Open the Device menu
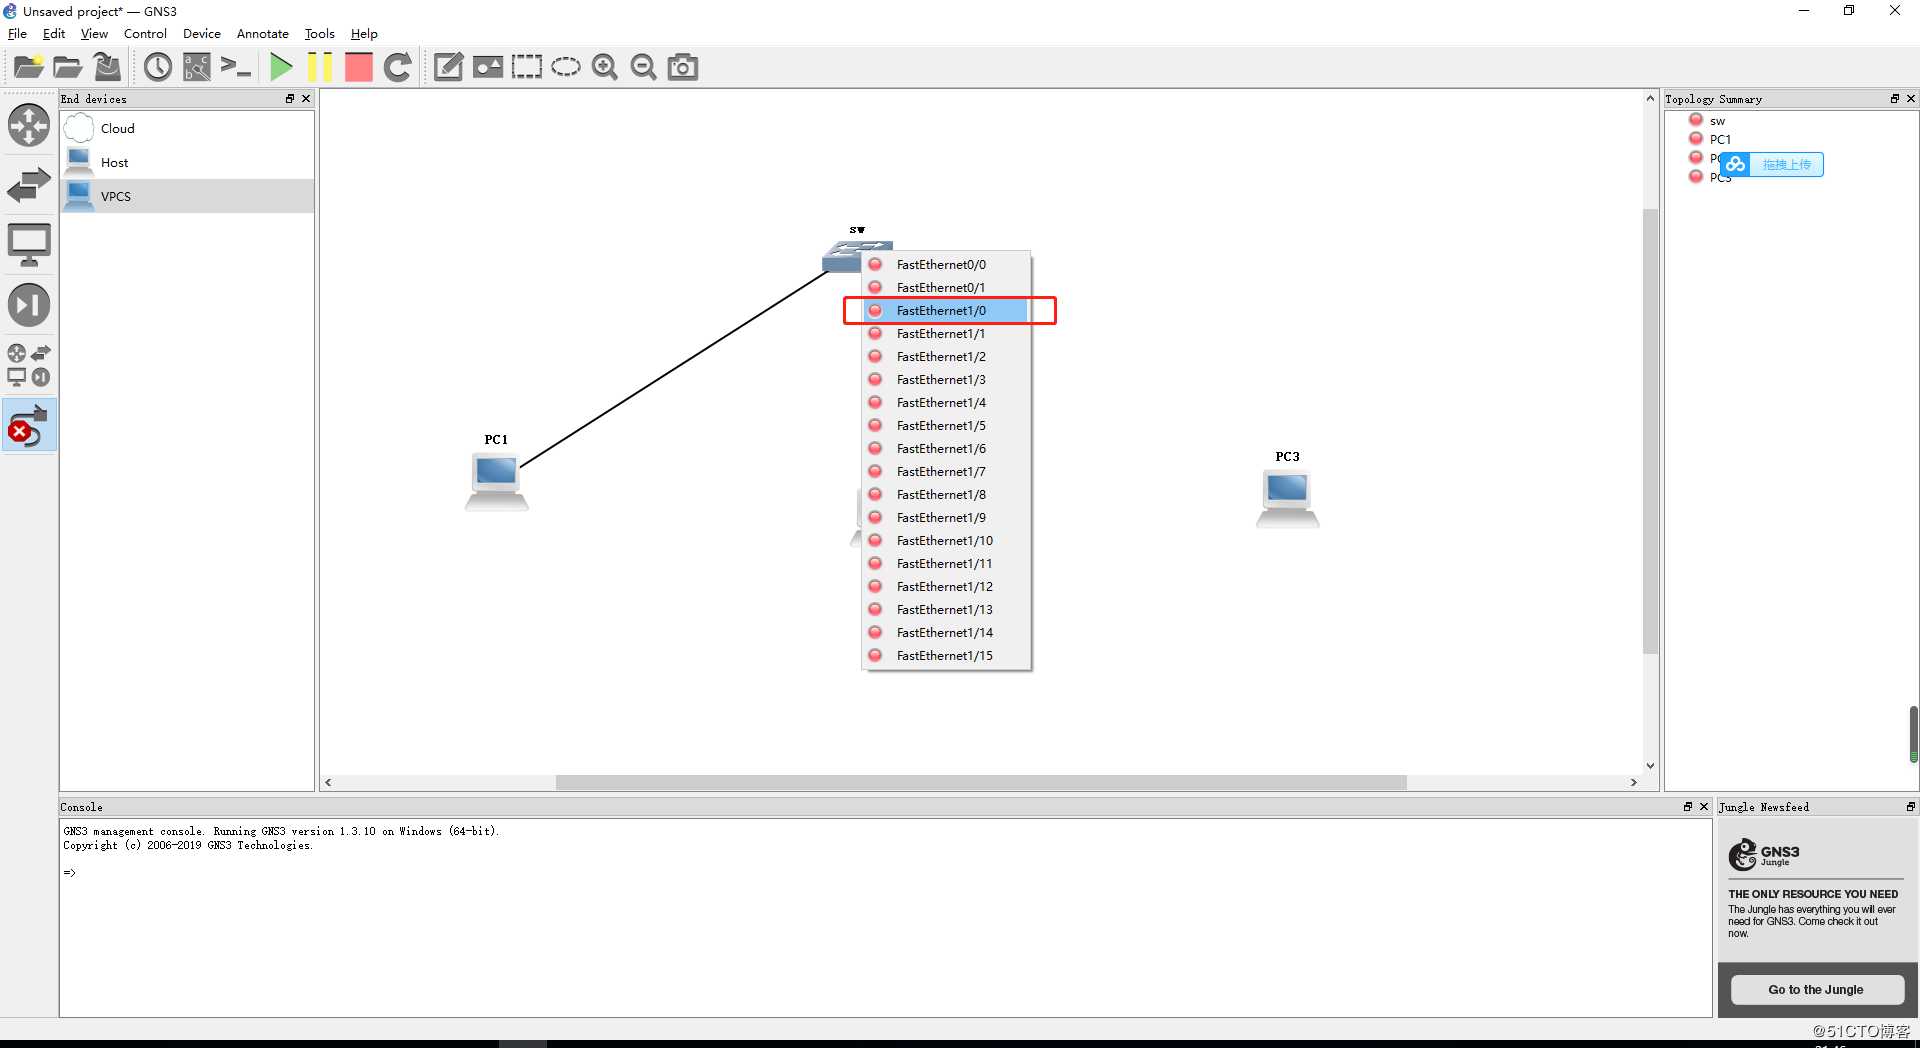 [x=201, y=34]
